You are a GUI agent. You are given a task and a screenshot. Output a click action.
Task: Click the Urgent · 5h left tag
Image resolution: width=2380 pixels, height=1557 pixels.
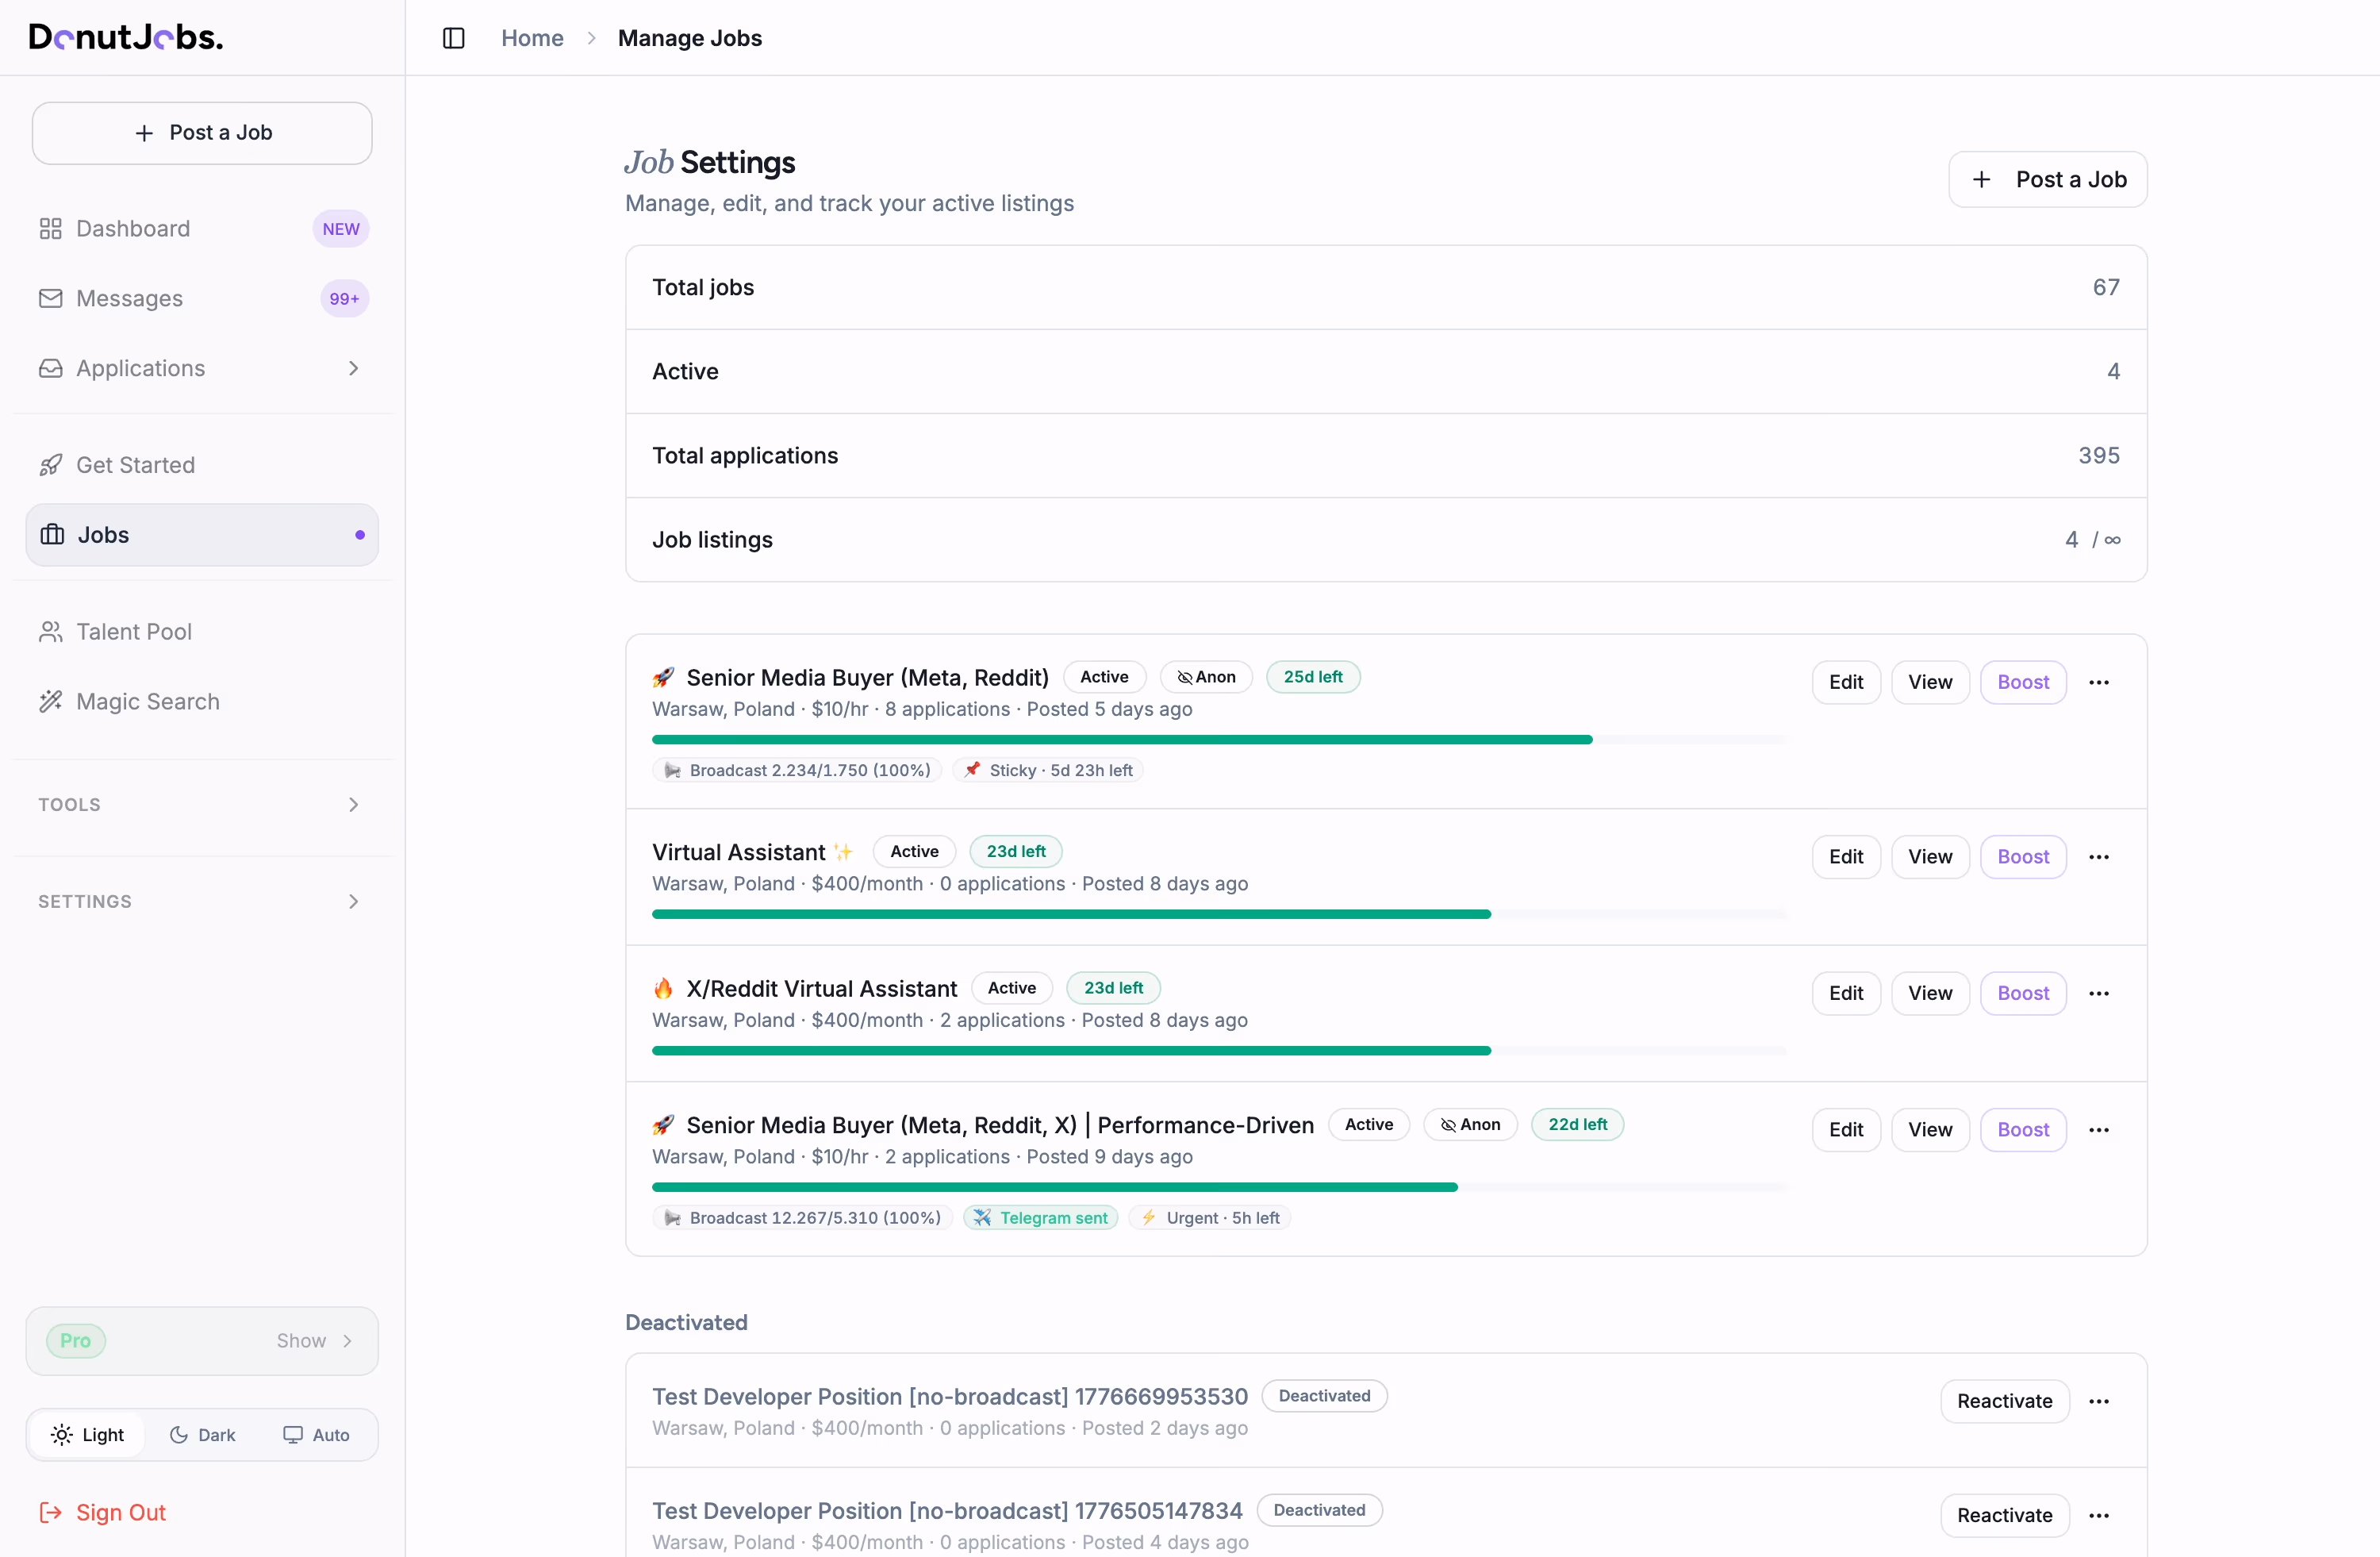(x=1210, y=1218)
